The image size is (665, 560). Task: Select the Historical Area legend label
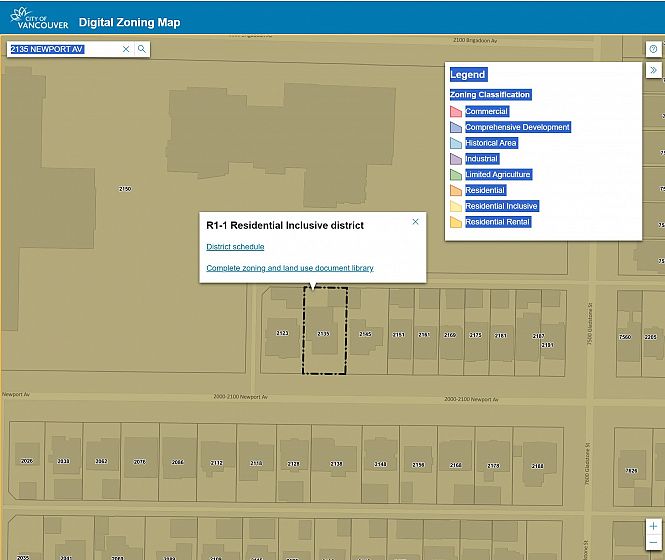(491, 143)
